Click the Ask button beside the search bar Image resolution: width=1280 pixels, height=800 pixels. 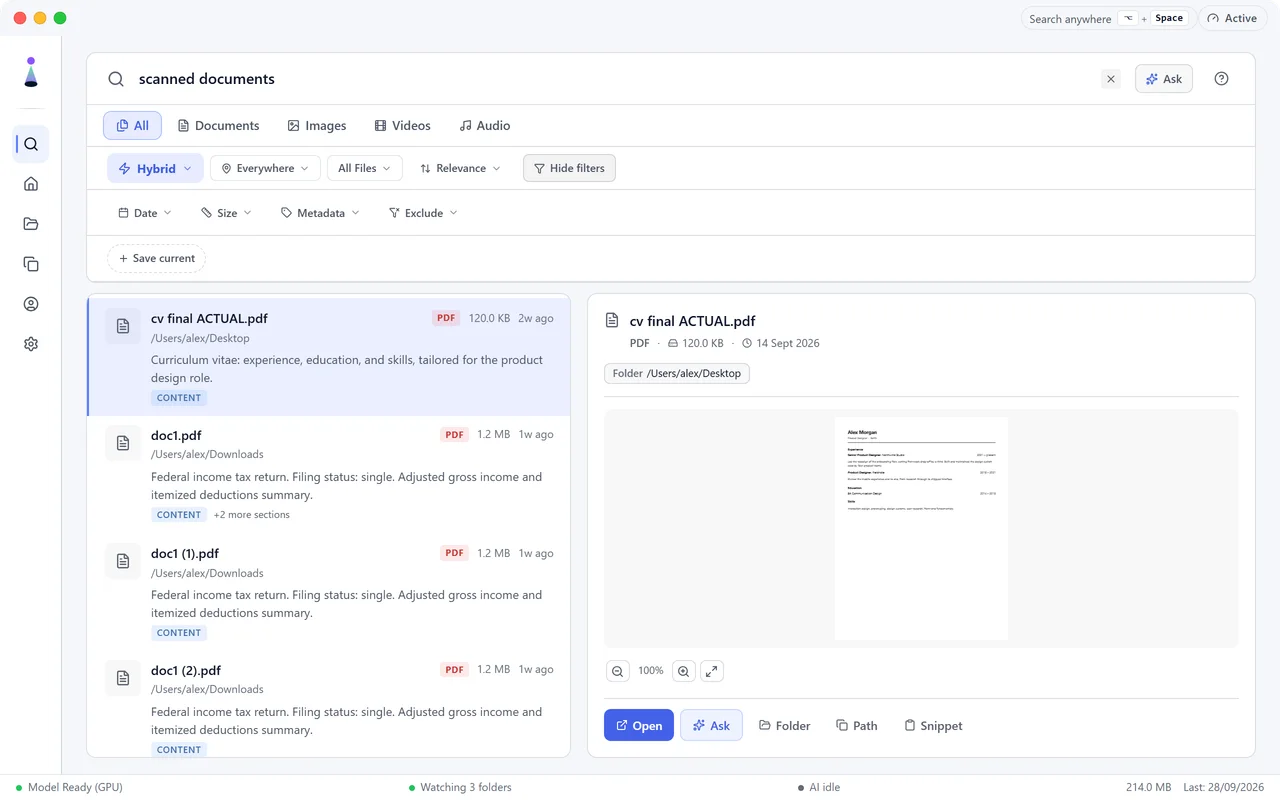coord(1164,79)
